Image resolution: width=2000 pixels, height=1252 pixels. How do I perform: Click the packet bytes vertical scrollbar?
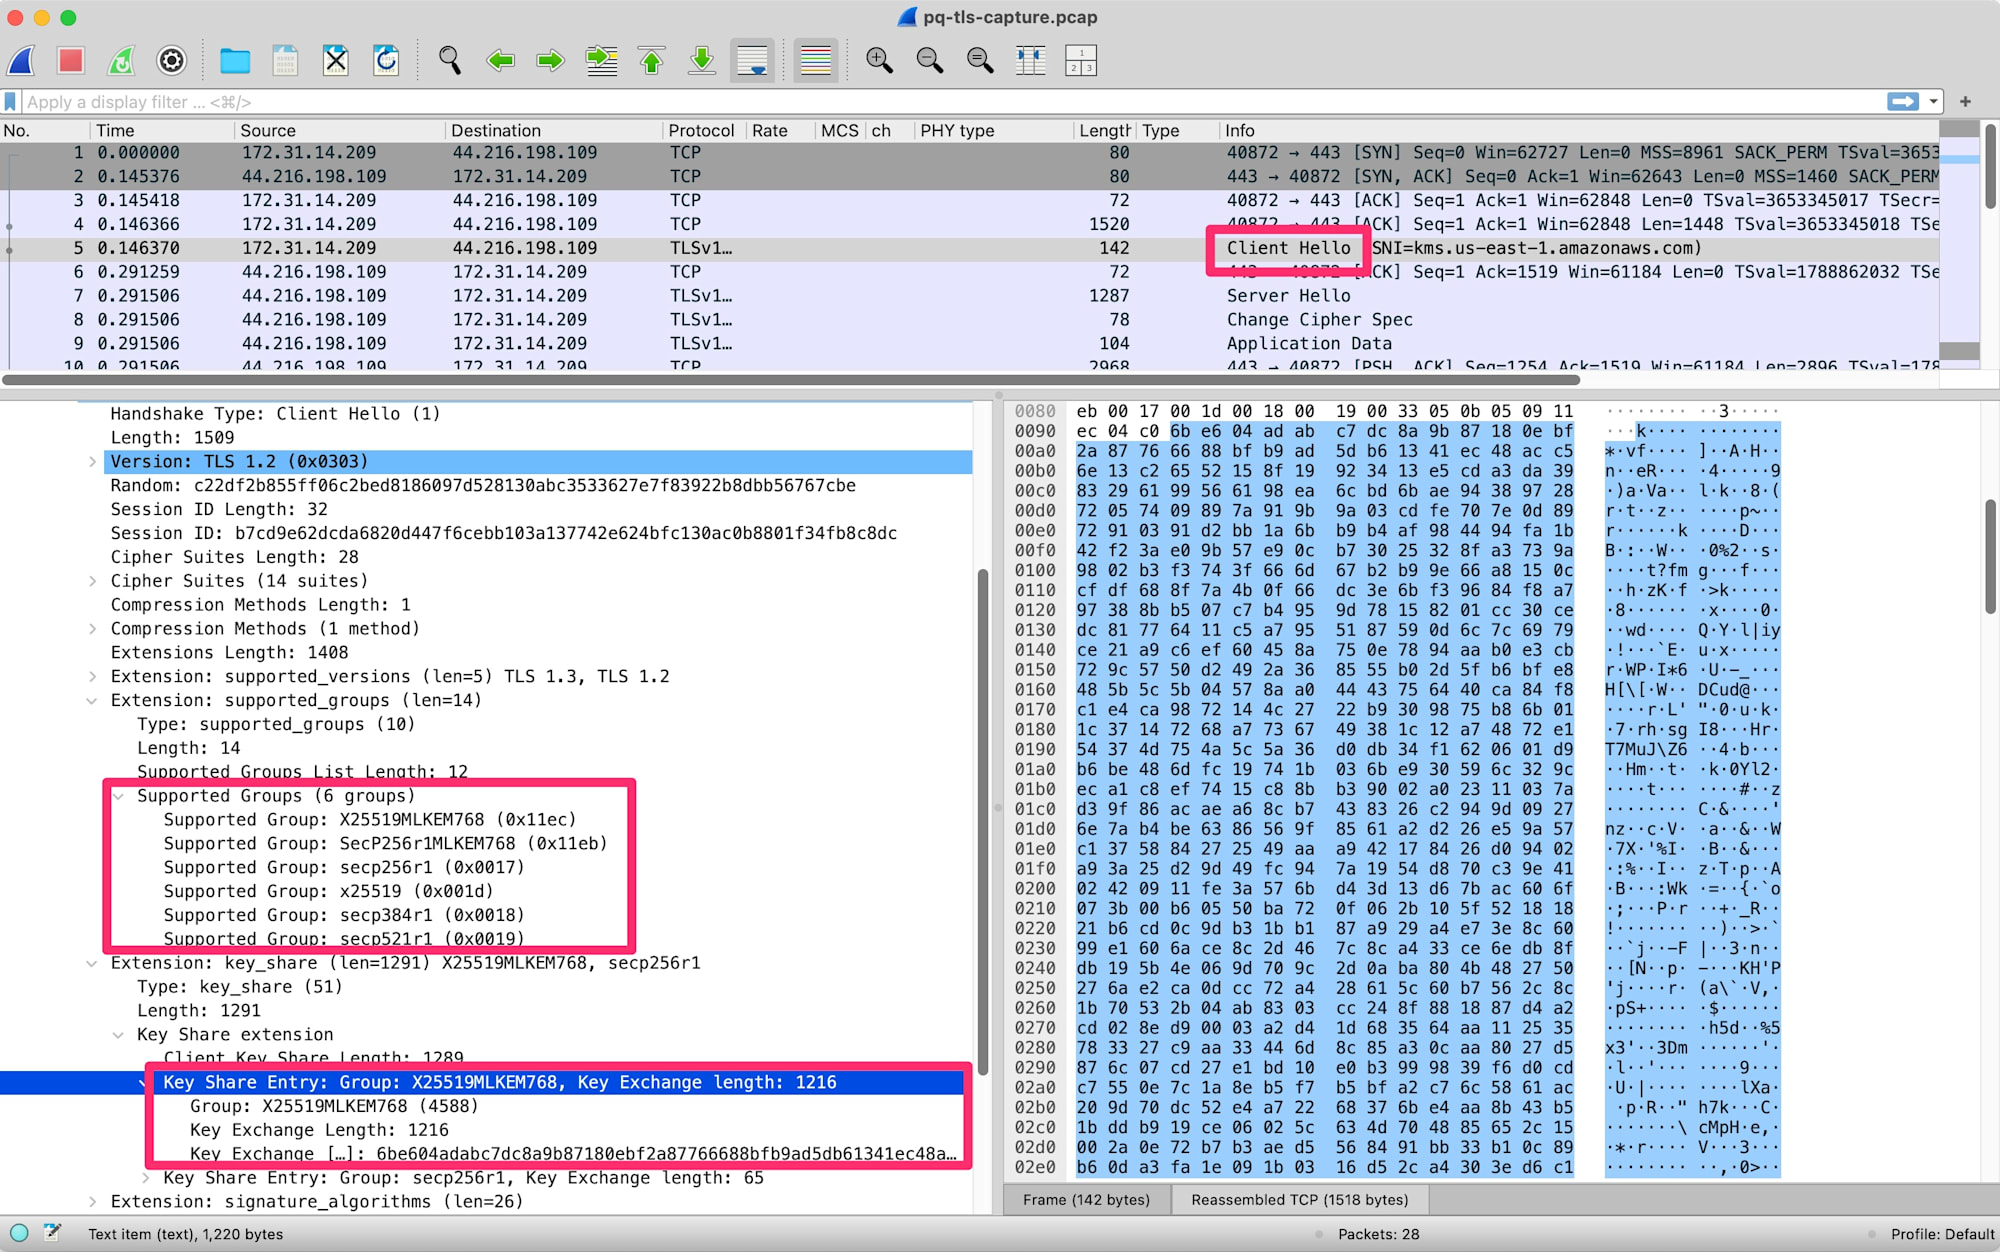point(1991,557)
